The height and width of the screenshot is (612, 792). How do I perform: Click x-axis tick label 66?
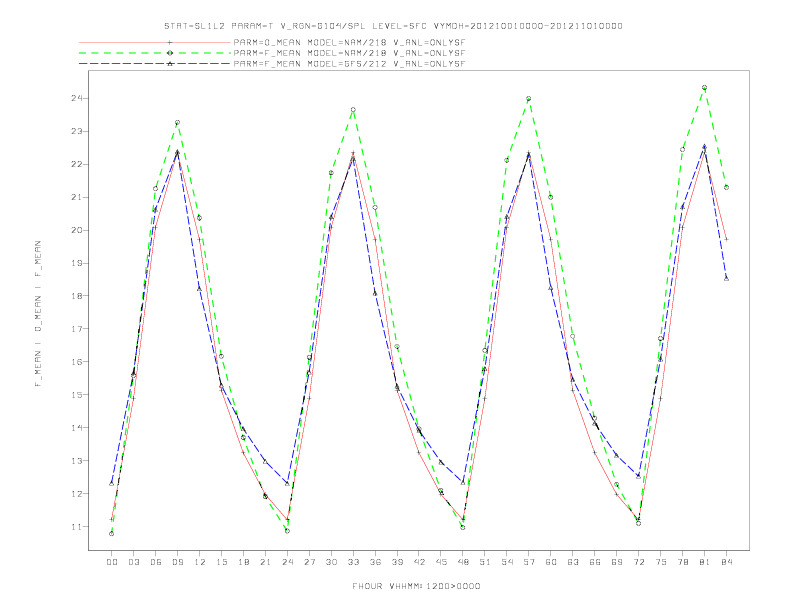(x=595, y=562)
